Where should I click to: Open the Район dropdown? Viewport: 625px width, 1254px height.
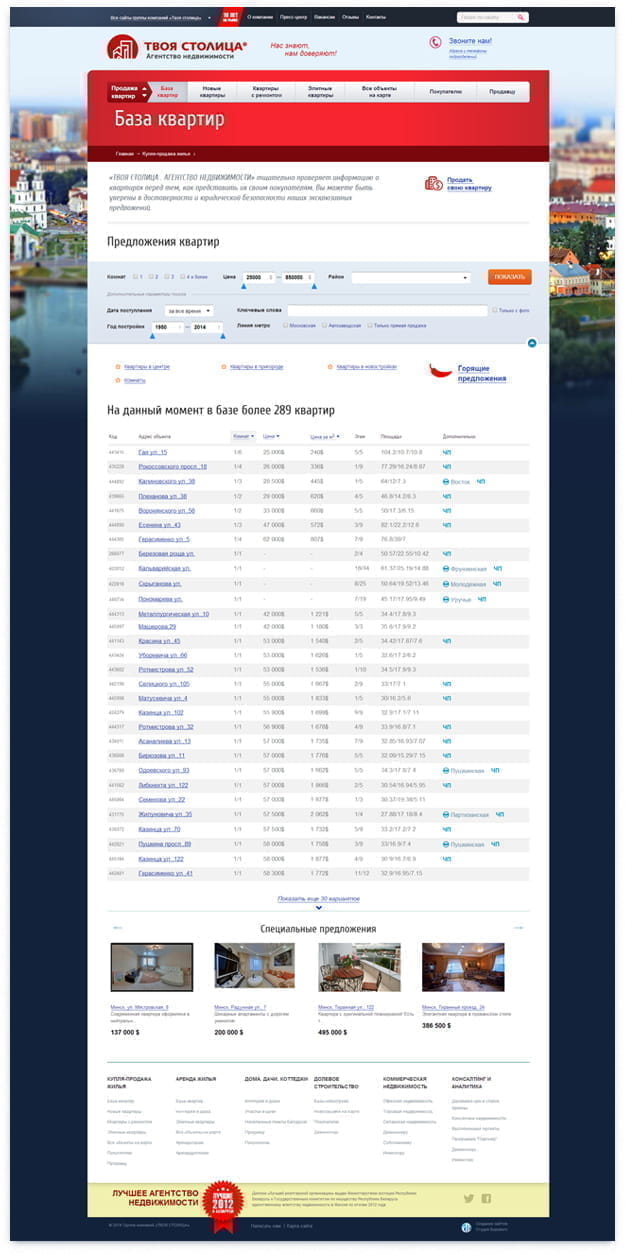point(411,277)
